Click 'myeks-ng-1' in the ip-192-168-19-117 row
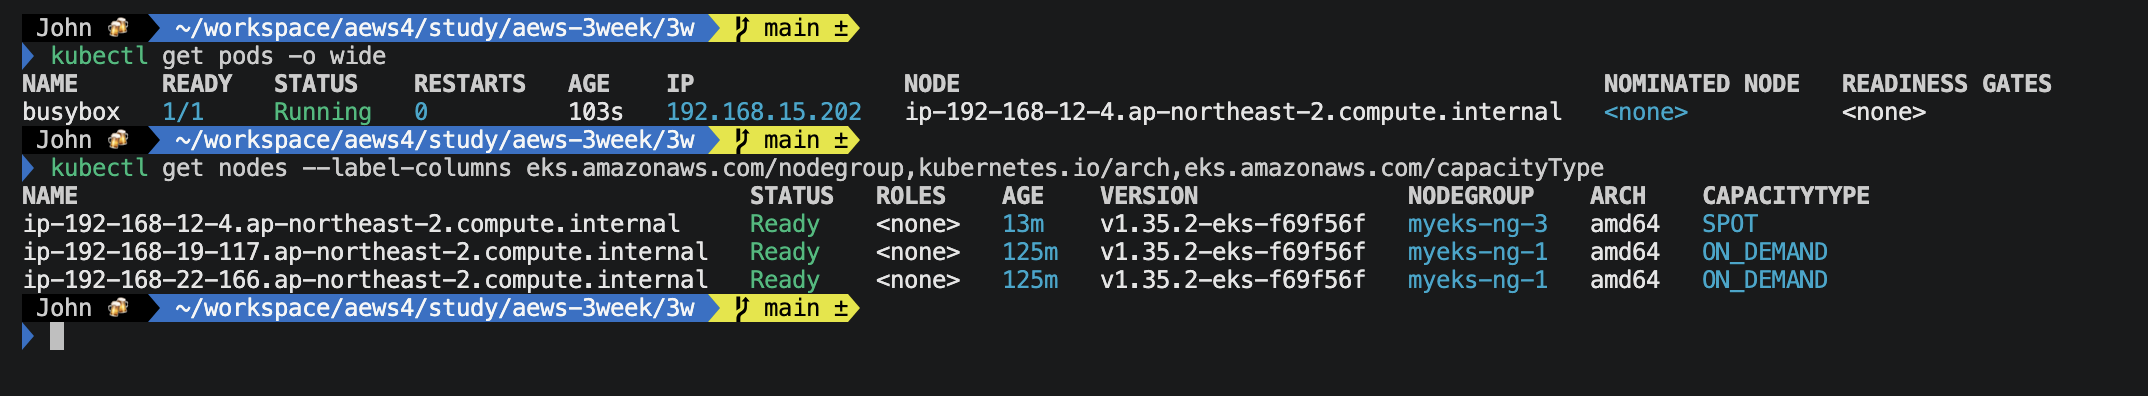The height and width of the screenshot is (396, 2148). click(1478, 252)
